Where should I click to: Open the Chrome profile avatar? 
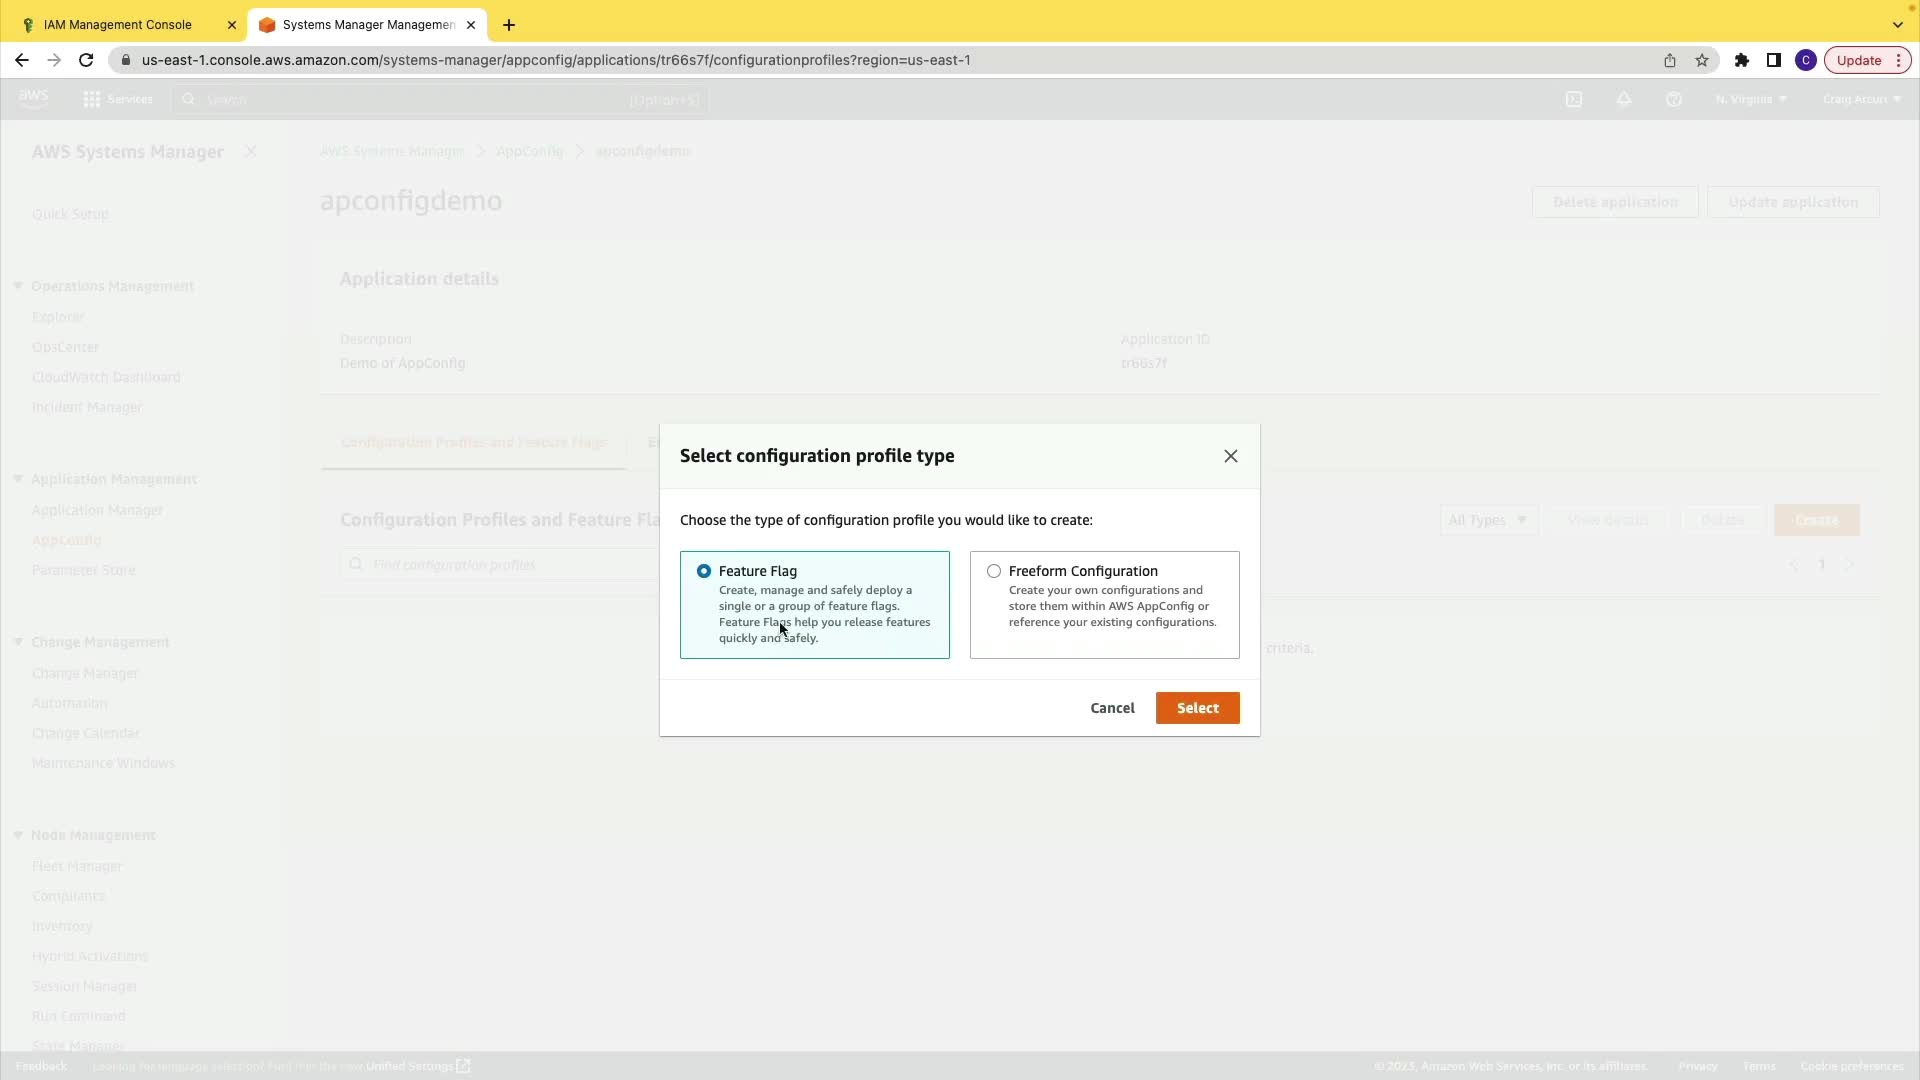(1805, 60)
